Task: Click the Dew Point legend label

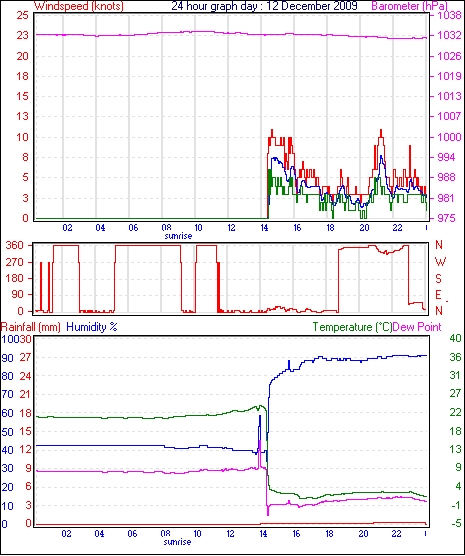Action: click(417, 327)
